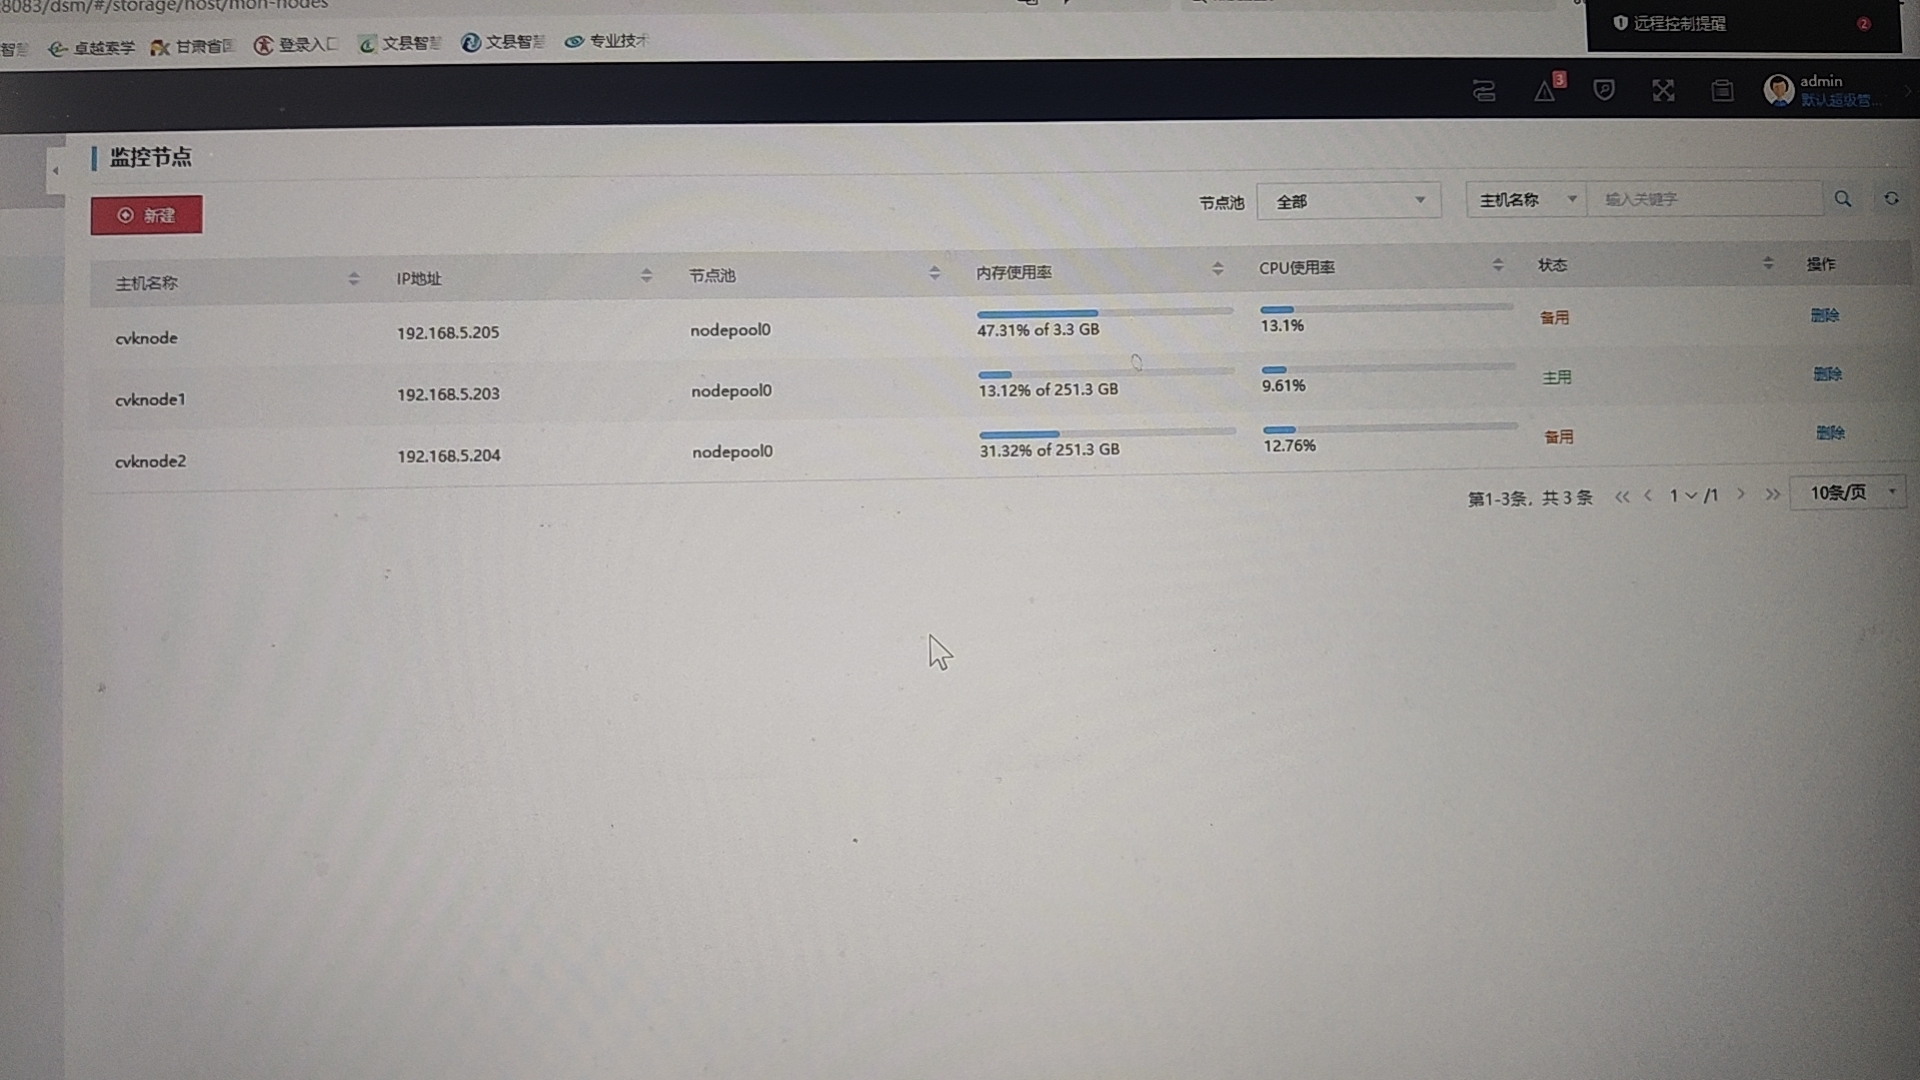The width and height of the screenshot is (1920, 1080).
Task: Click the 新建 button
Action: coord(147,215)
